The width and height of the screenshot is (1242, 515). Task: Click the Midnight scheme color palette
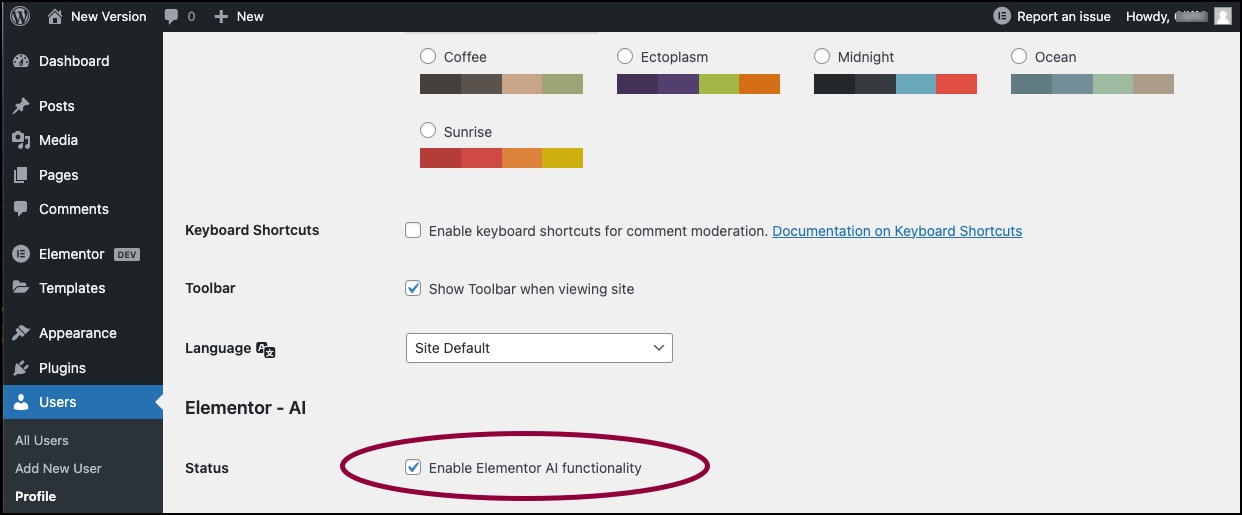(x=895, y=84)
